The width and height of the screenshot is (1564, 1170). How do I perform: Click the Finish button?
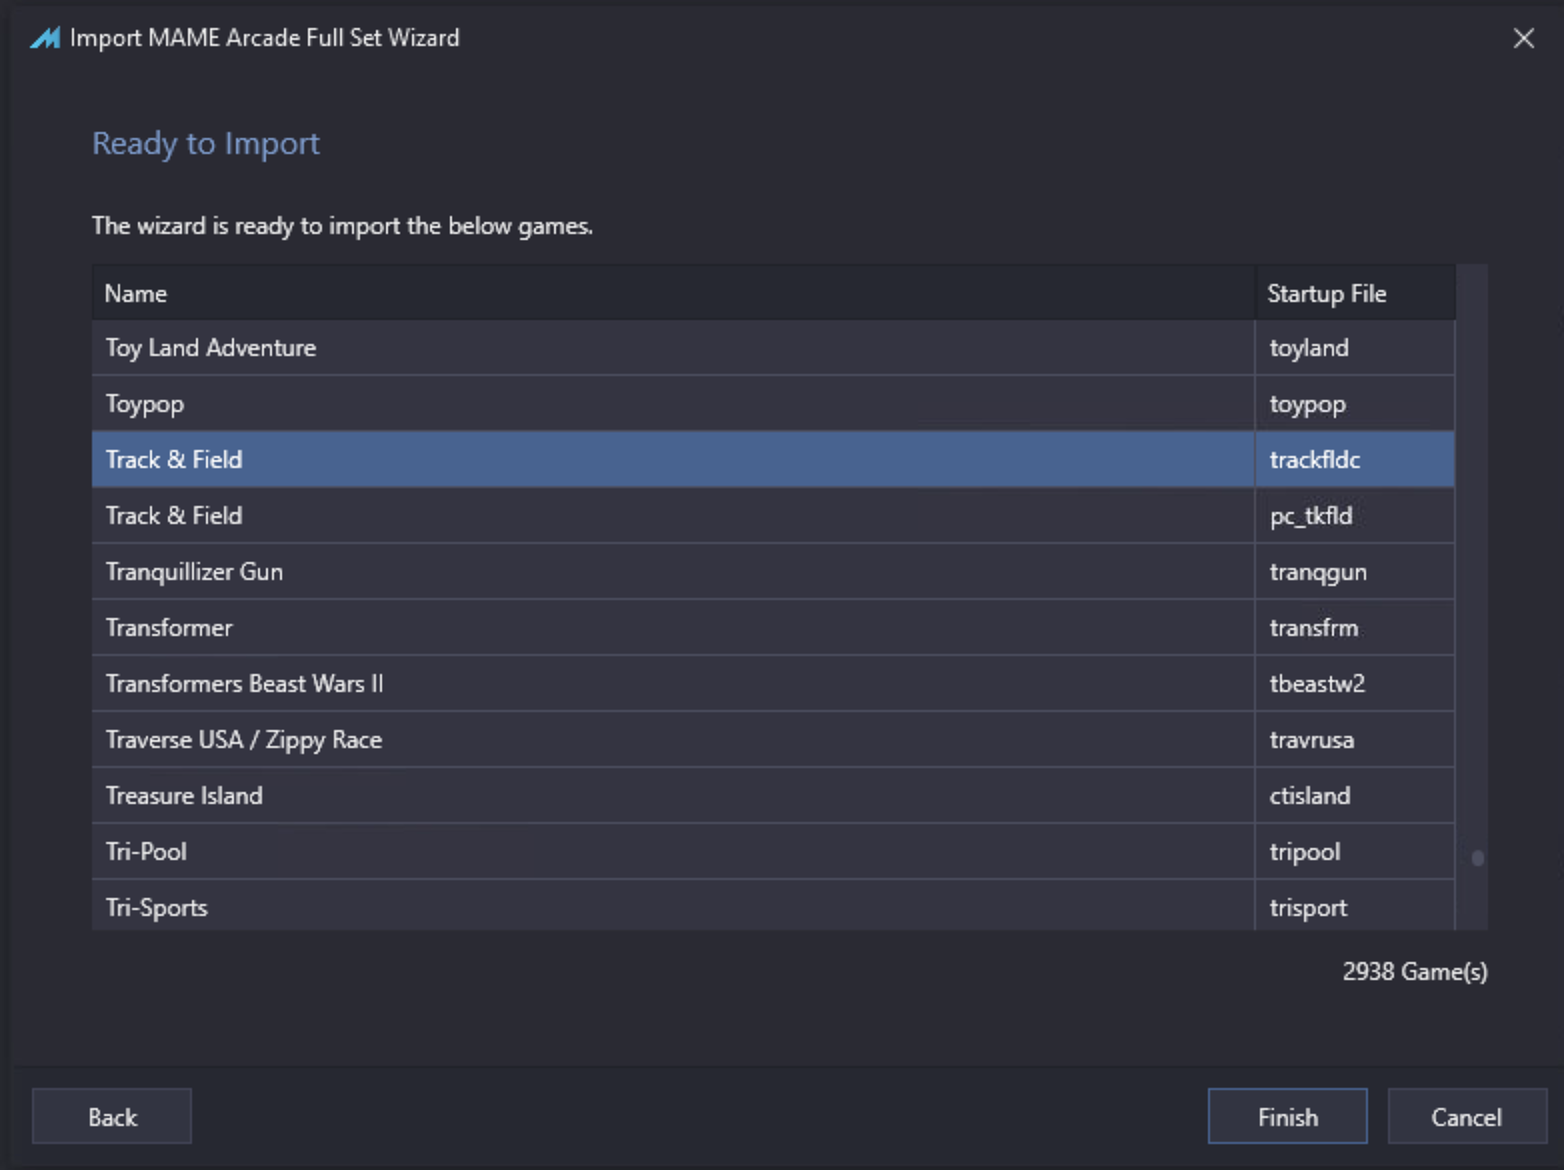click(x=1287, y=1116)
